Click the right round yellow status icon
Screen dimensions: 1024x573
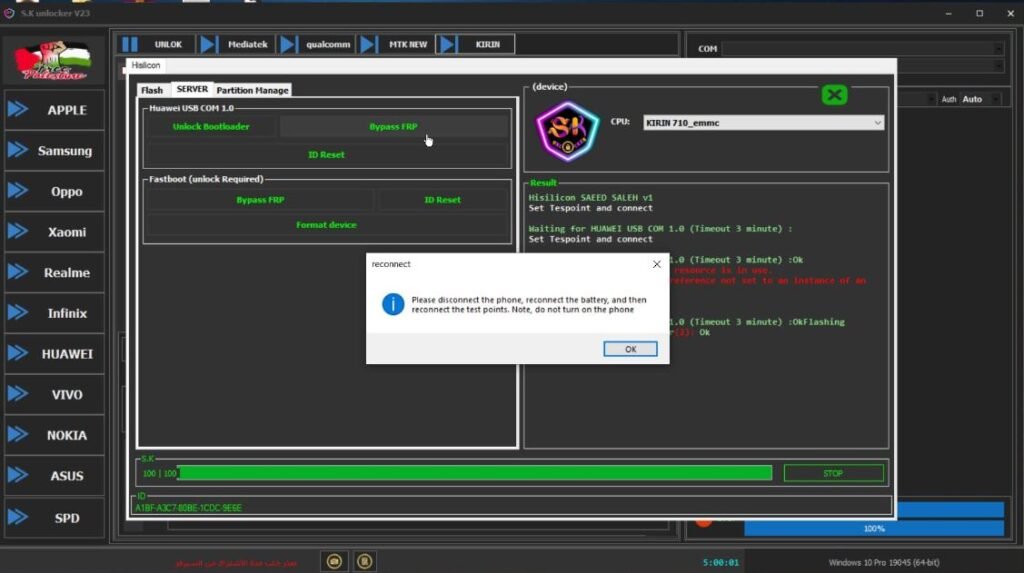click(x=364, y=561)
